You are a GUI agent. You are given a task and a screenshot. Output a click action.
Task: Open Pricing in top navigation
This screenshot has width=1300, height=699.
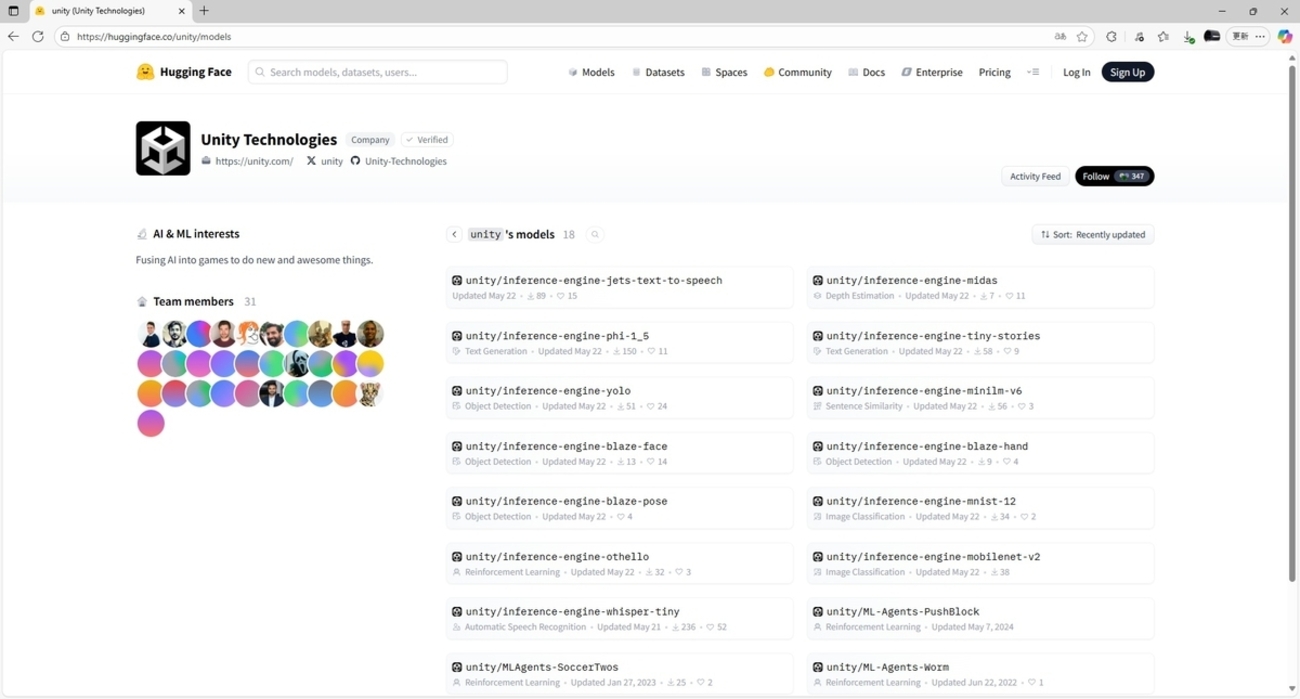pyautogui.click(x=994, y=72)
